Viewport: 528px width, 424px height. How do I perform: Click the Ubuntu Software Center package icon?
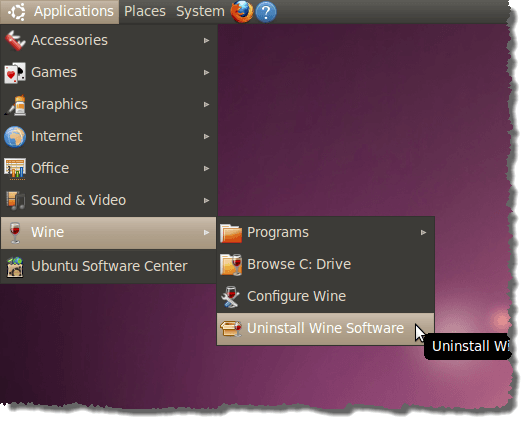15,267
